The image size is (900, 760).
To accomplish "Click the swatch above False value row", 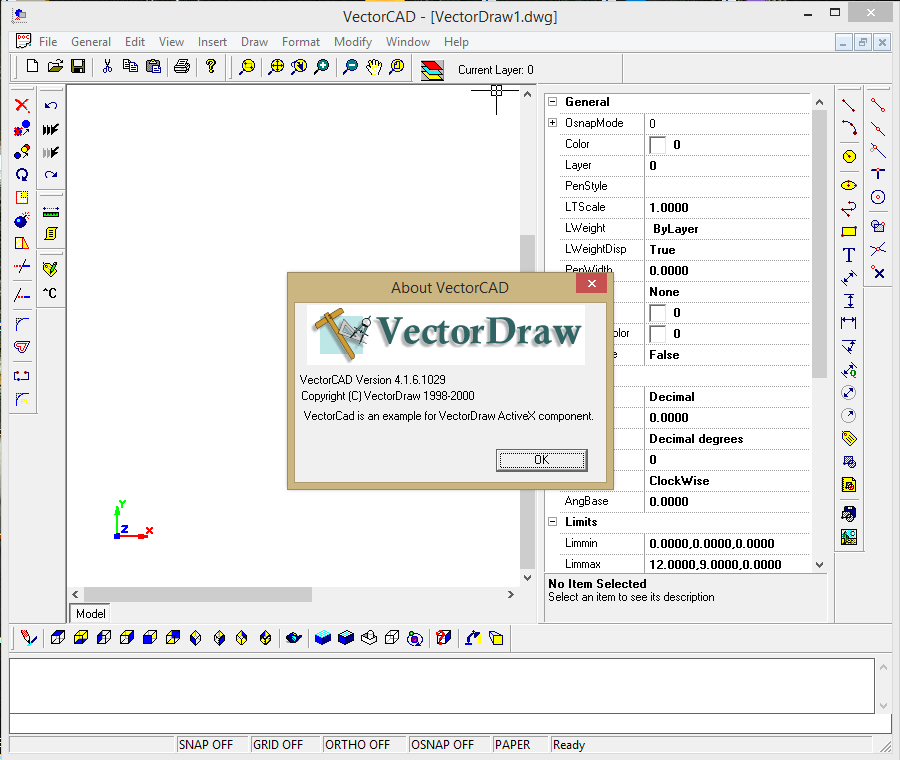I will 657,334.
